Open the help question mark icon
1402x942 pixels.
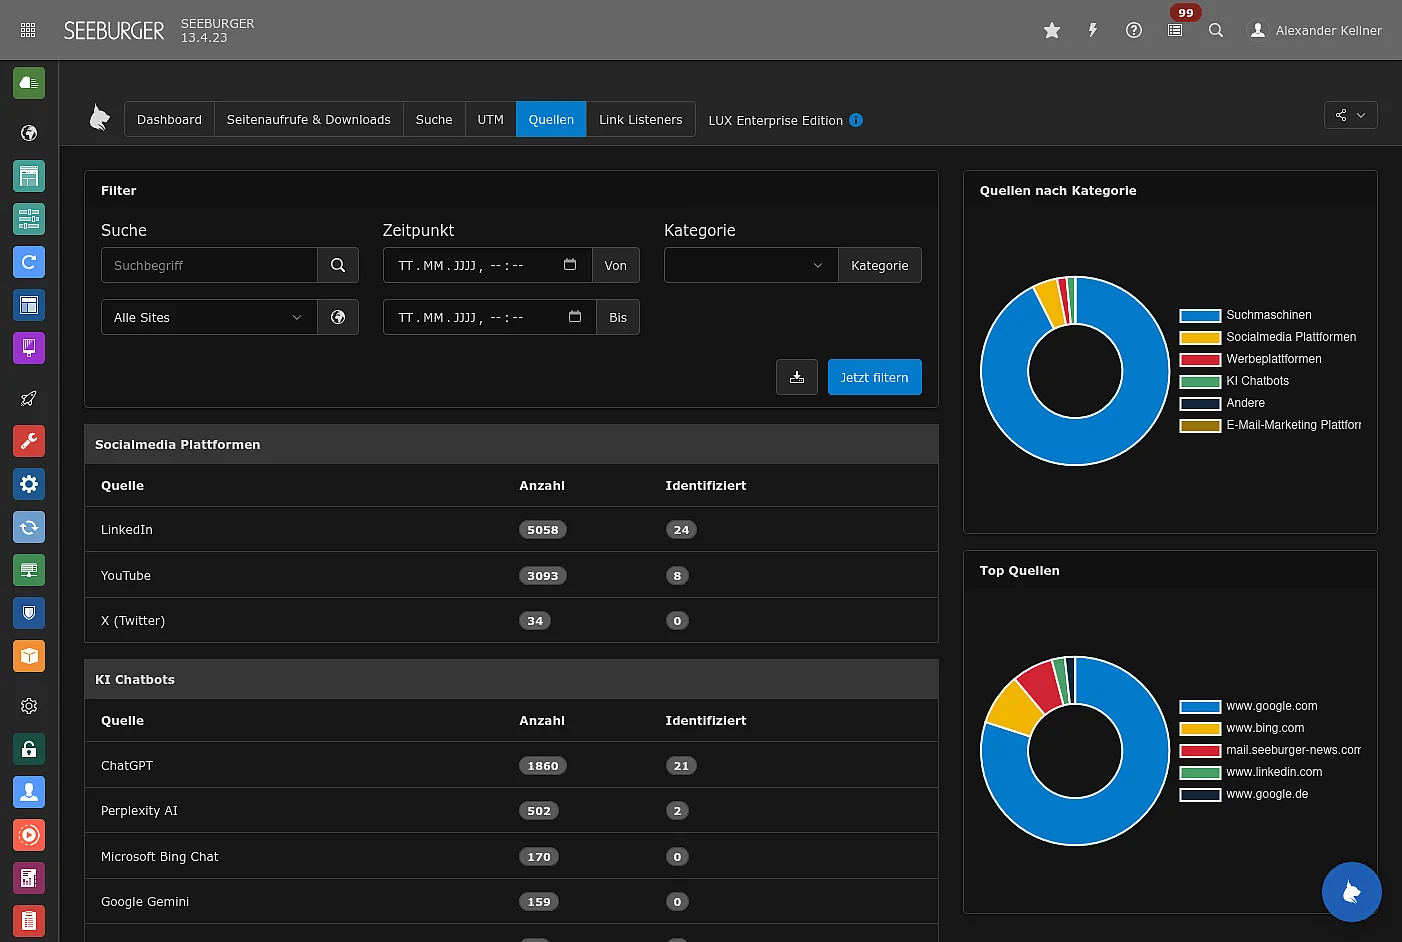pos(1134,30)
